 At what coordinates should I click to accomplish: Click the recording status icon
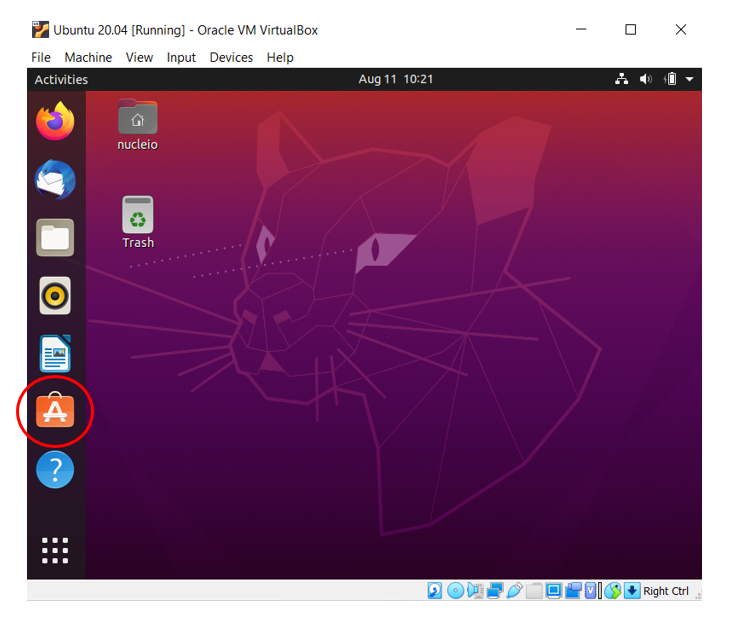(574, 590)
